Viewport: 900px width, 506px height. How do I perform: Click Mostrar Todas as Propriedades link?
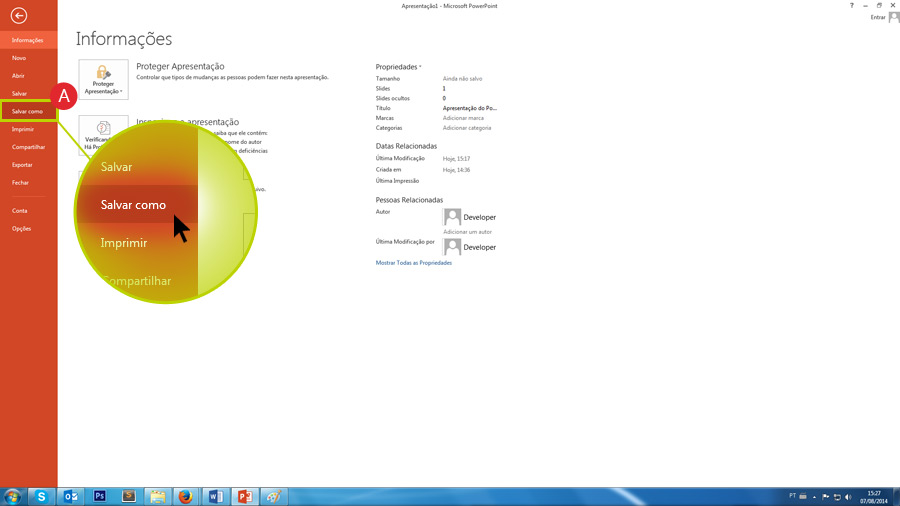[413, 263]
